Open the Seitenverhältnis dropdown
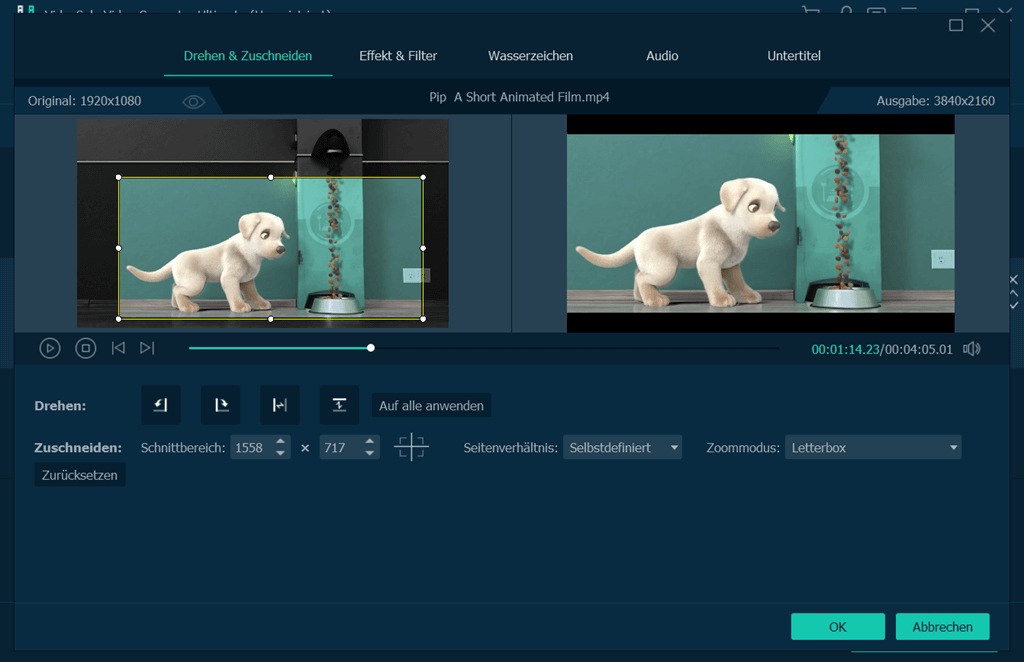 pos(622,448)
